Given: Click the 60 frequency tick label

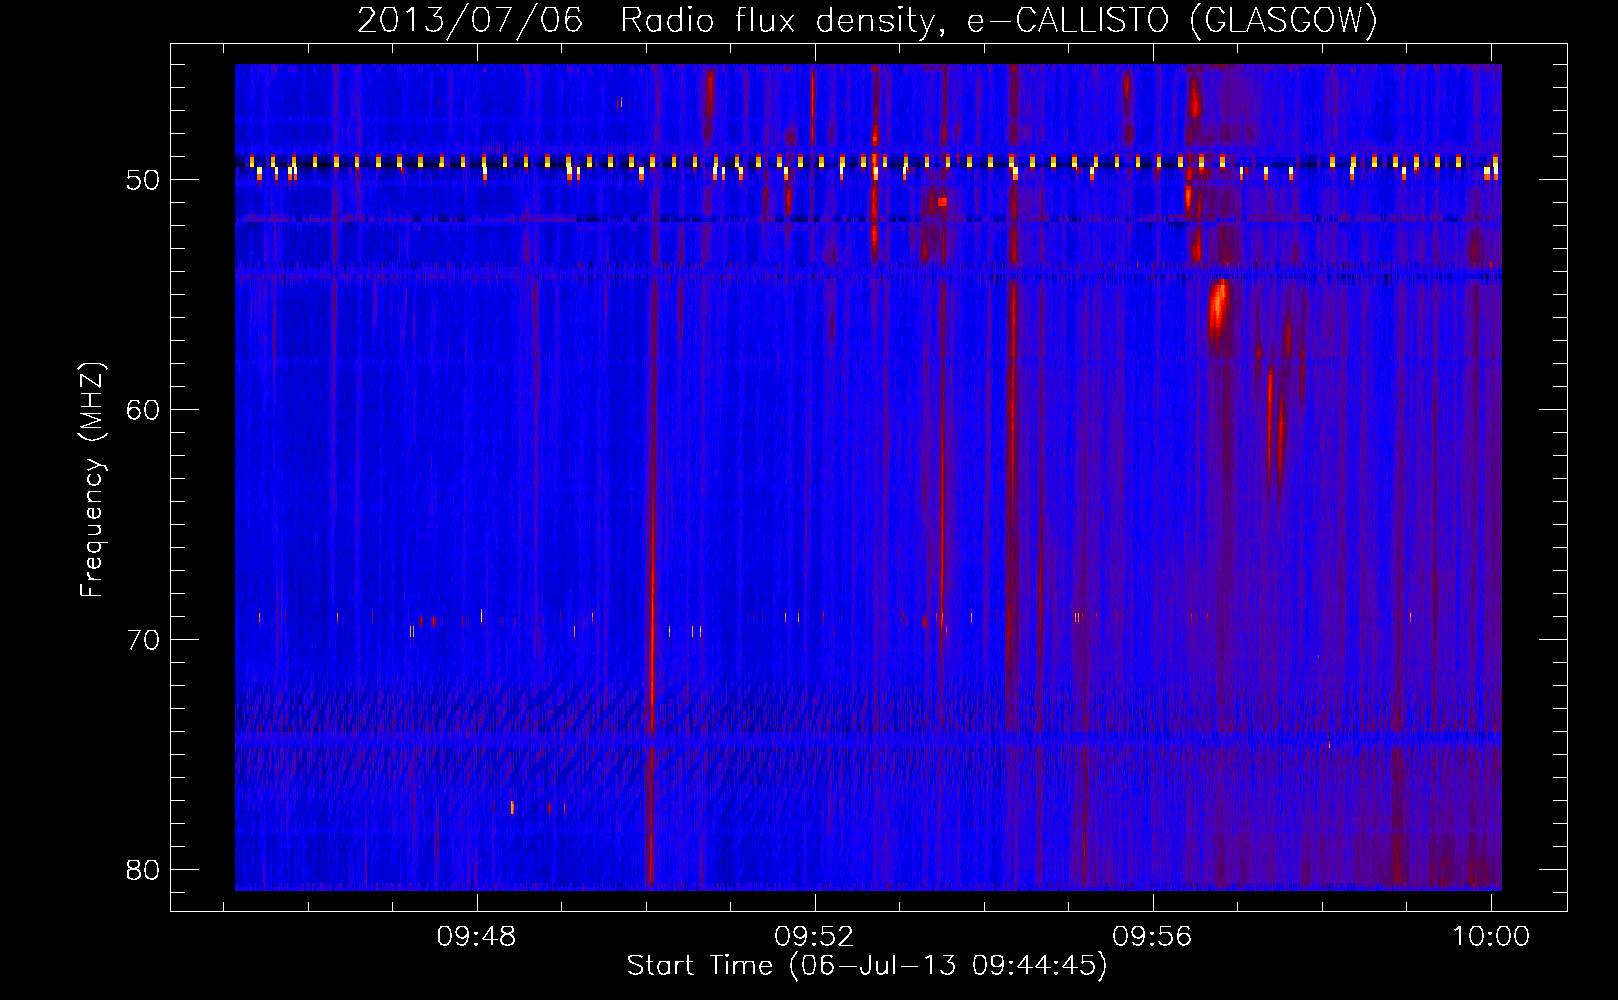Looking at the screenshot, I should click(x=143, y=410).
